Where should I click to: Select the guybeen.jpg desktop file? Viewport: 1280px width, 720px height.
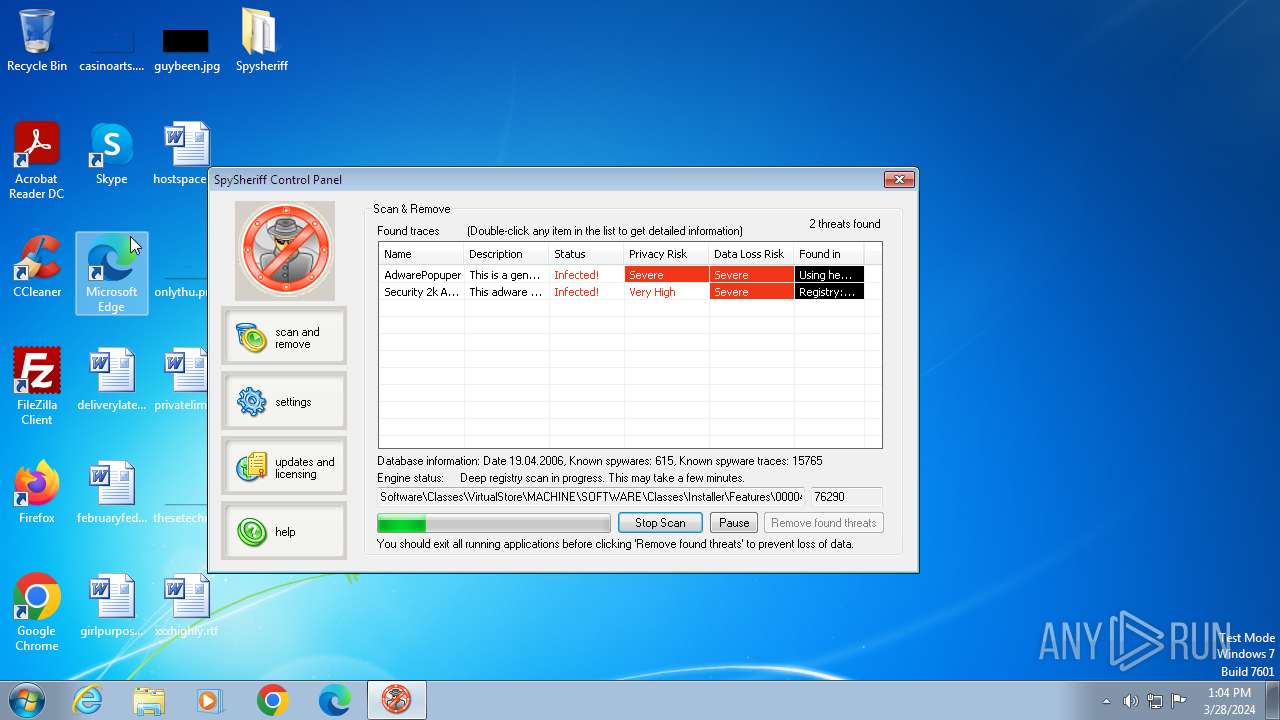pos(187,50)
